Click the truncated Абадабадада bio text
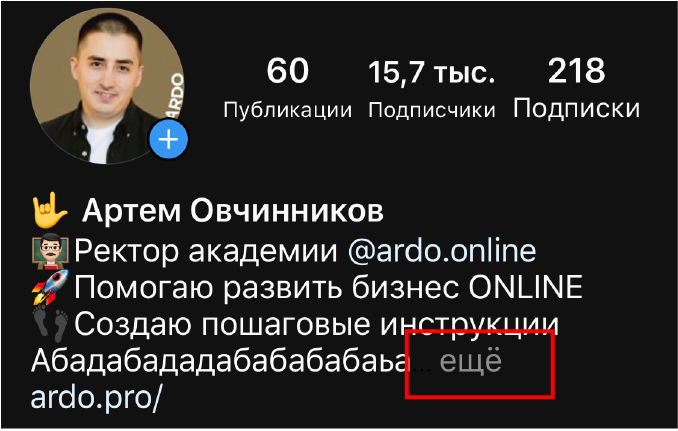This screenshot has width=678, height=431. (x=220, y=361)
